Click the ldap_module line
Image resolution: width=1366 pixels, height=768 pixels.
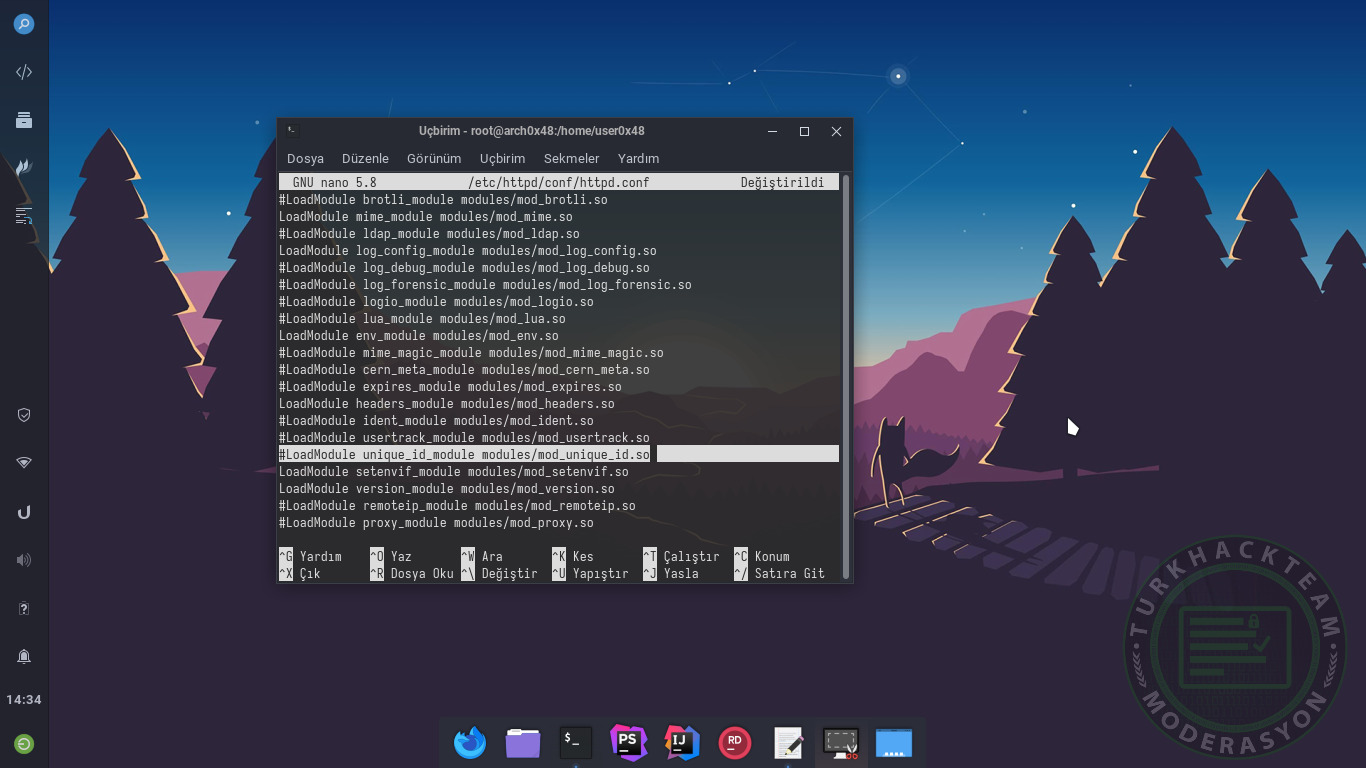429,233
